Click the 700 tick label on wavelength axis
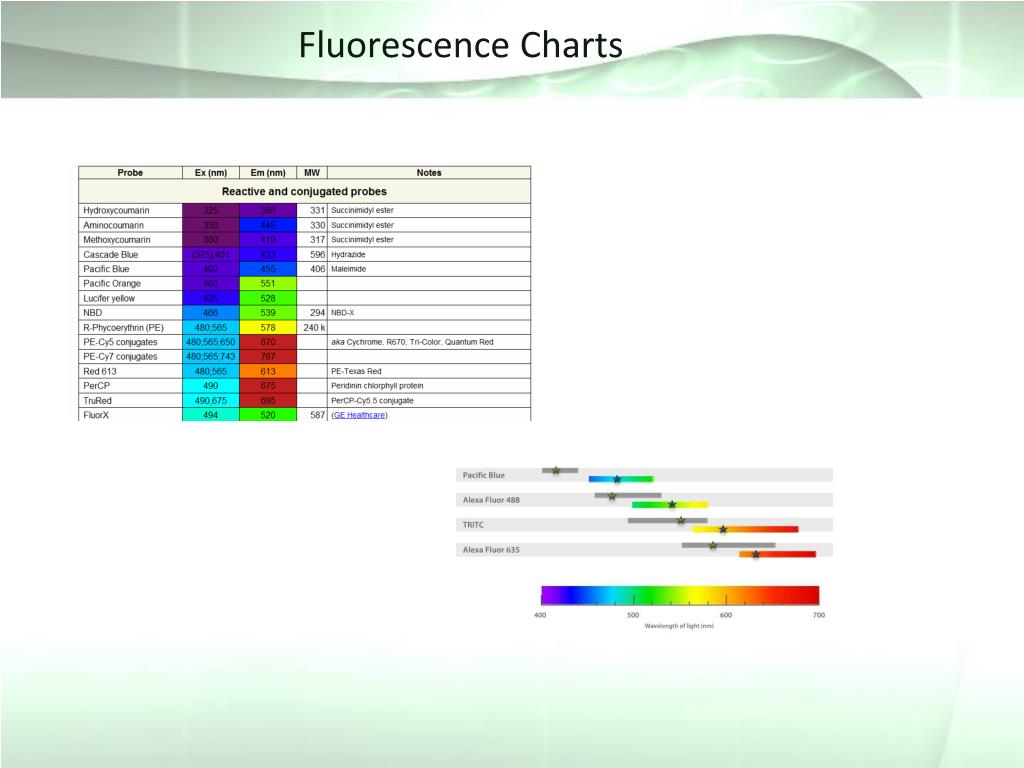 point(819,615)
